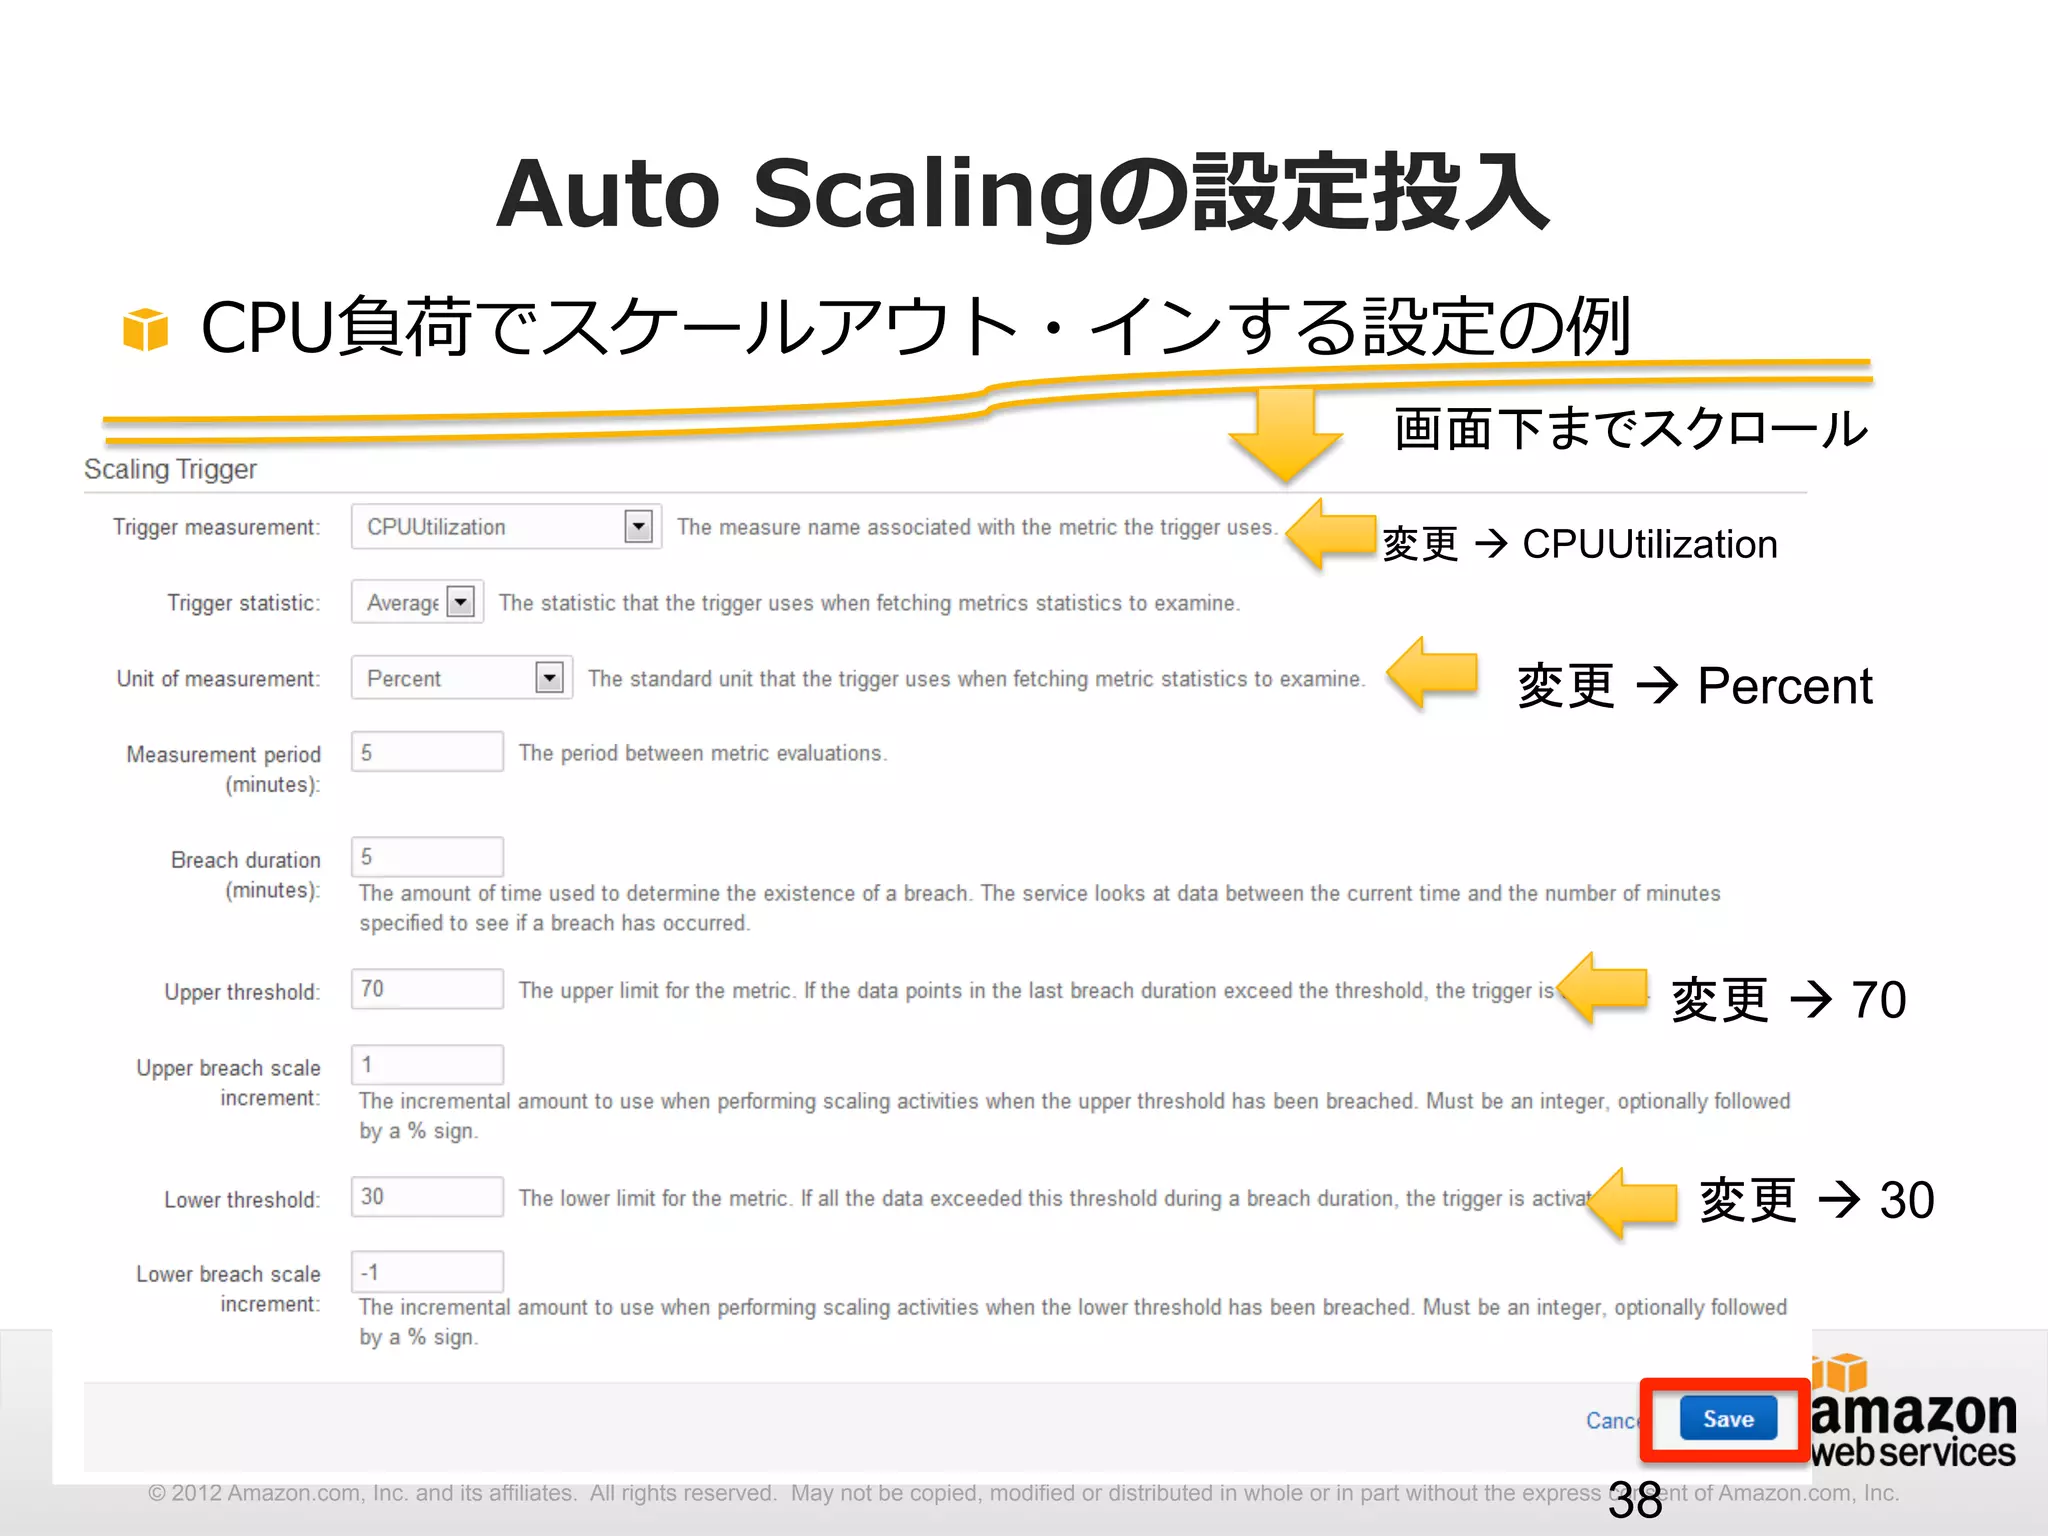Click the '画面下までスクロール' annotation text
The width and height of the screenshot is (2048, 1536).
(x=1631, y=429)
